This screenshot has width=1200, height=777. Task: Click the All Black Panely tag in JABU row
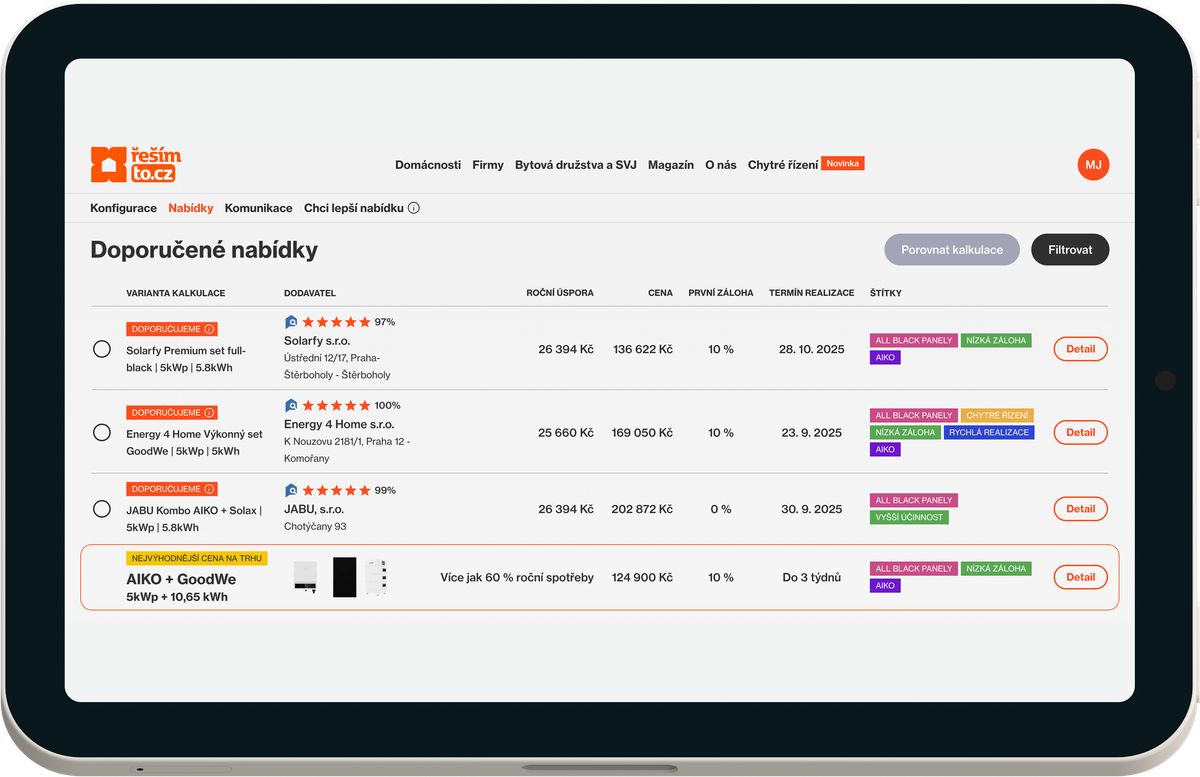[914, 500]
